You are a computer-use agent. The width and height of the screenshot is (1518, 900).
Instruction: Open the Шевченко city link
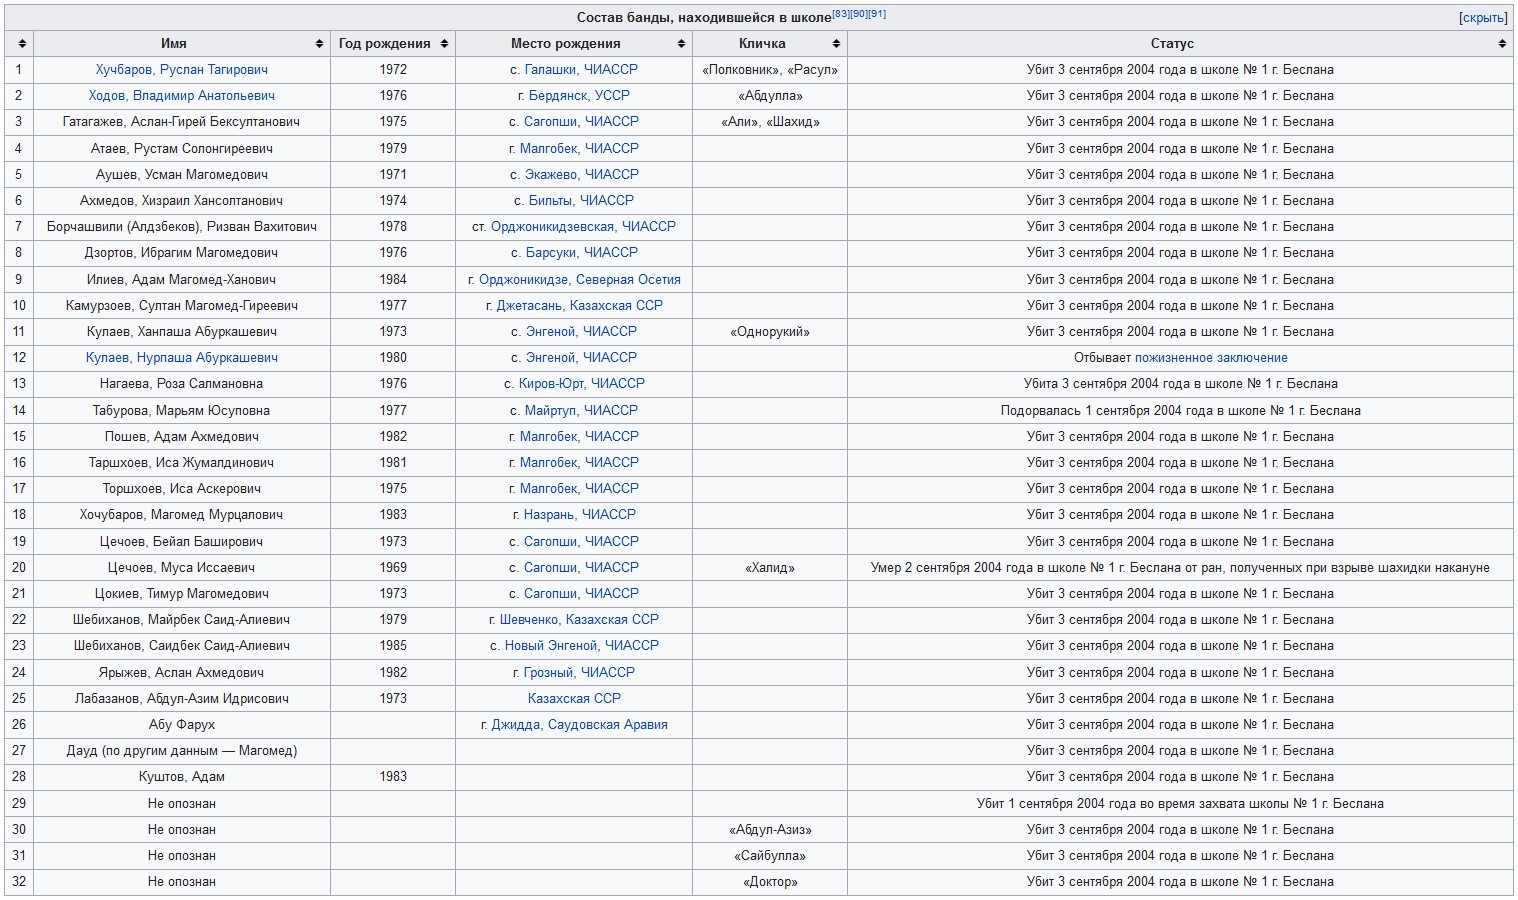pos(529,620)
